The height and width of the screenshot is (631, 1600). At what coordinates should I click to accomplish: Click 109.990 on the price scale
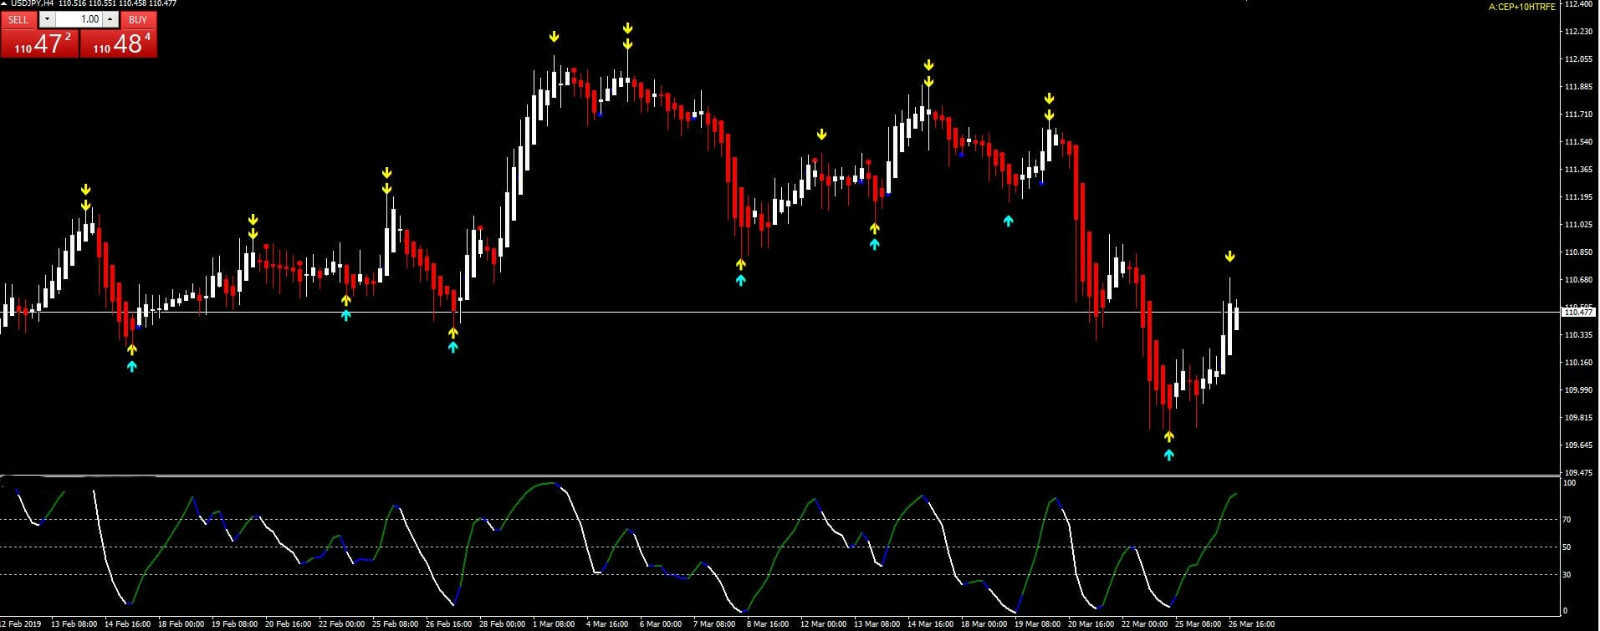(x=1579, y=390)
